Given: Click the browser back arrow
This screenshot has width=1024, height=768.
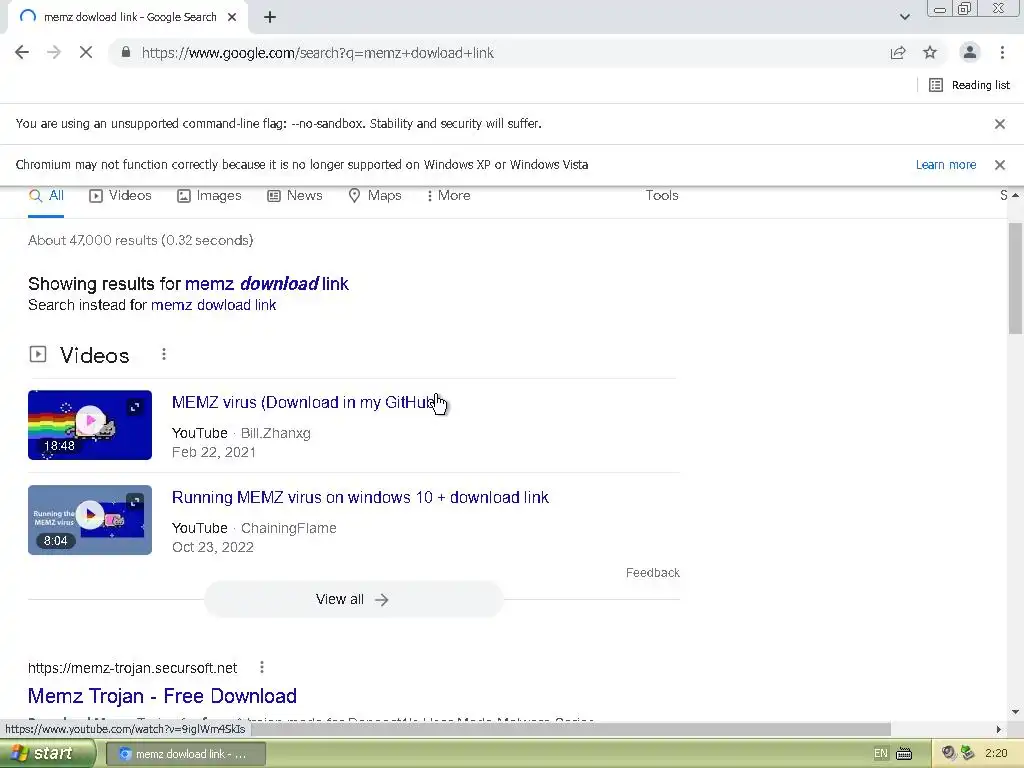Looking at the screenshot, I should (22, 53).
